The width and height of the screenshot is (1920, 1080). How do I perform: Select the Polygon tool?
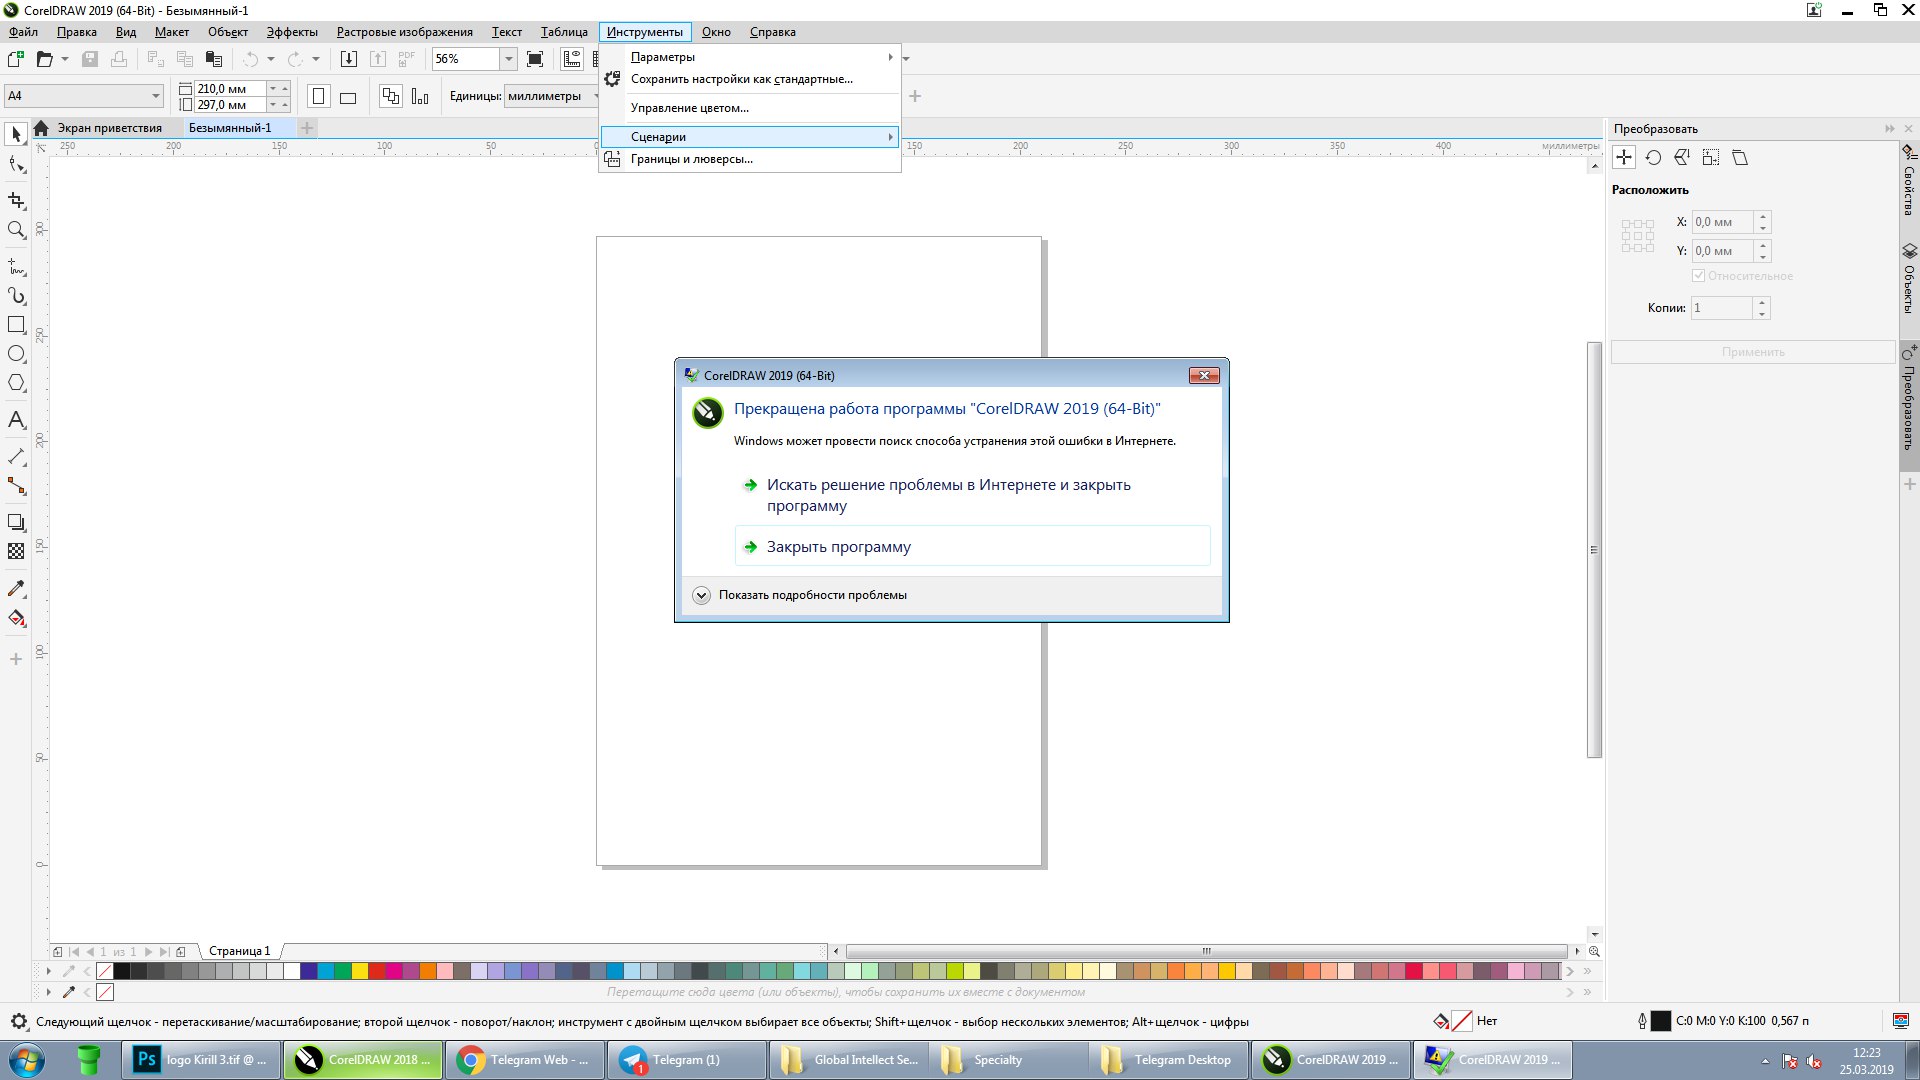[16, 383]
